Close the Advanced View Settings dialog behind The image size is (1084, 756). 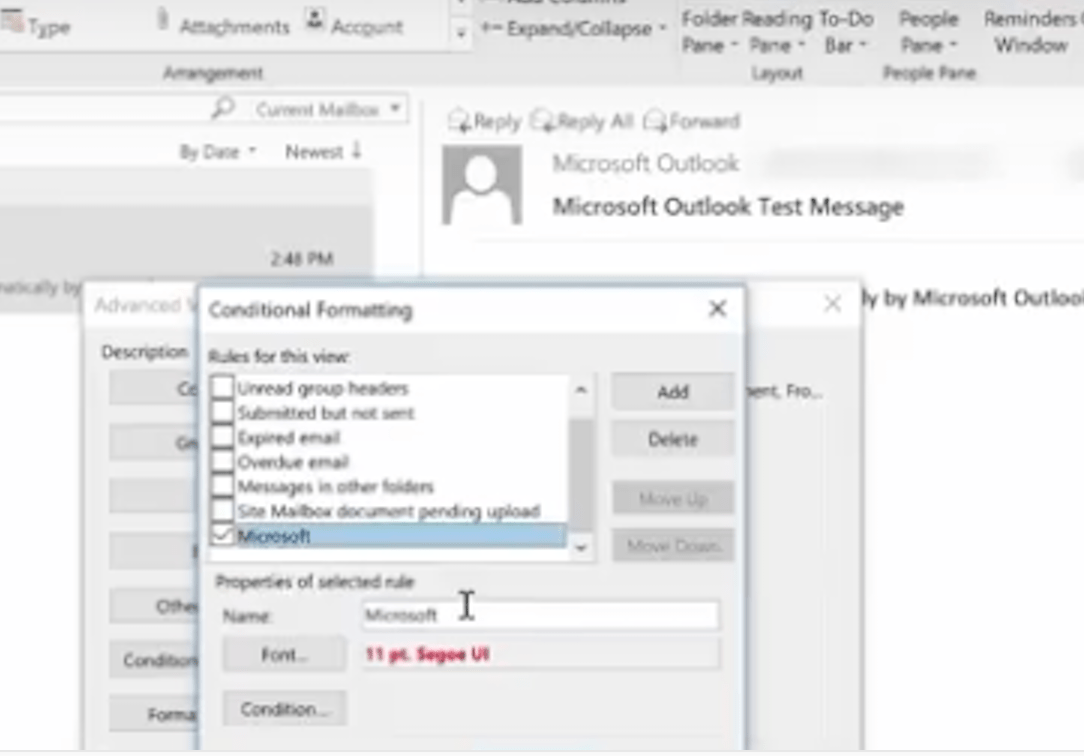click(832, 303)
